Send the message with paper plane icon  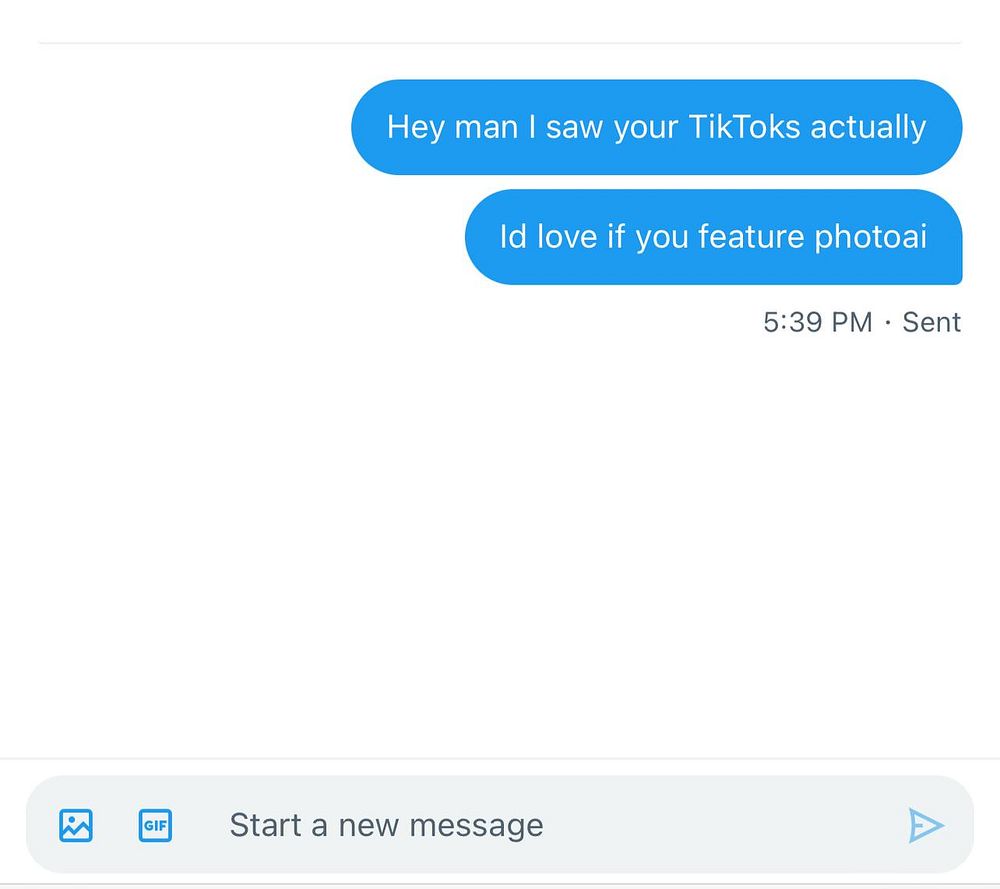pos(925,825)
